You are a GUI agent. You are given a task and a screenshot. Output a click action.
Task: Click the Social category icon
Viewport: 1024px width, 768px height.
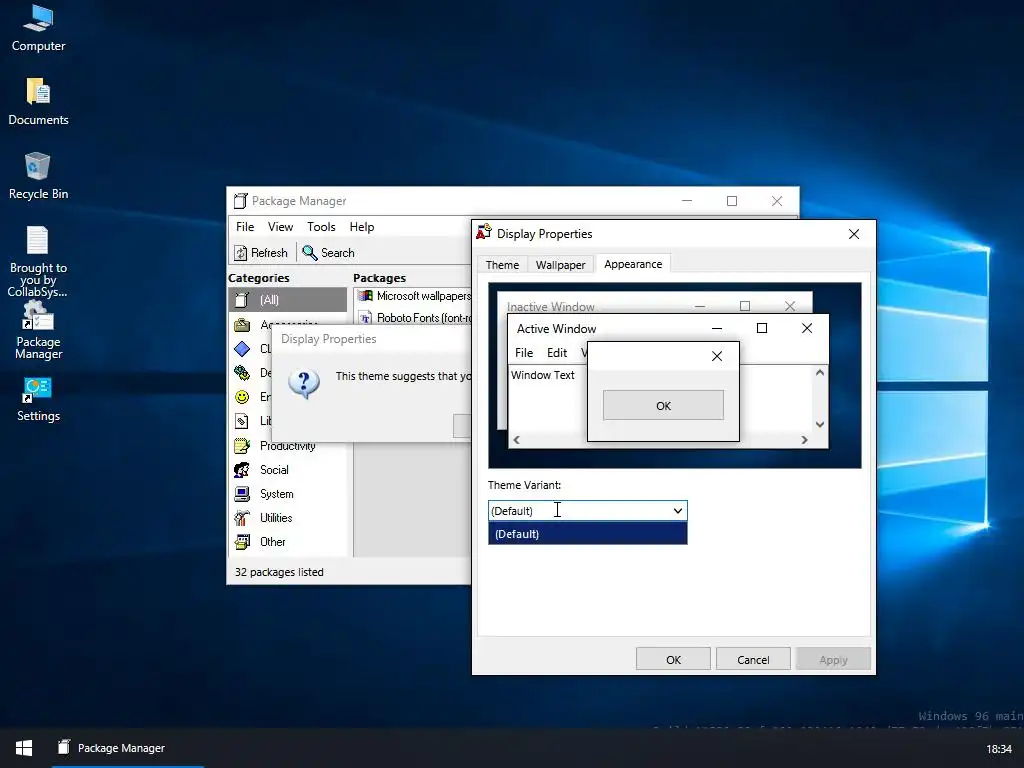click(242, 470)
